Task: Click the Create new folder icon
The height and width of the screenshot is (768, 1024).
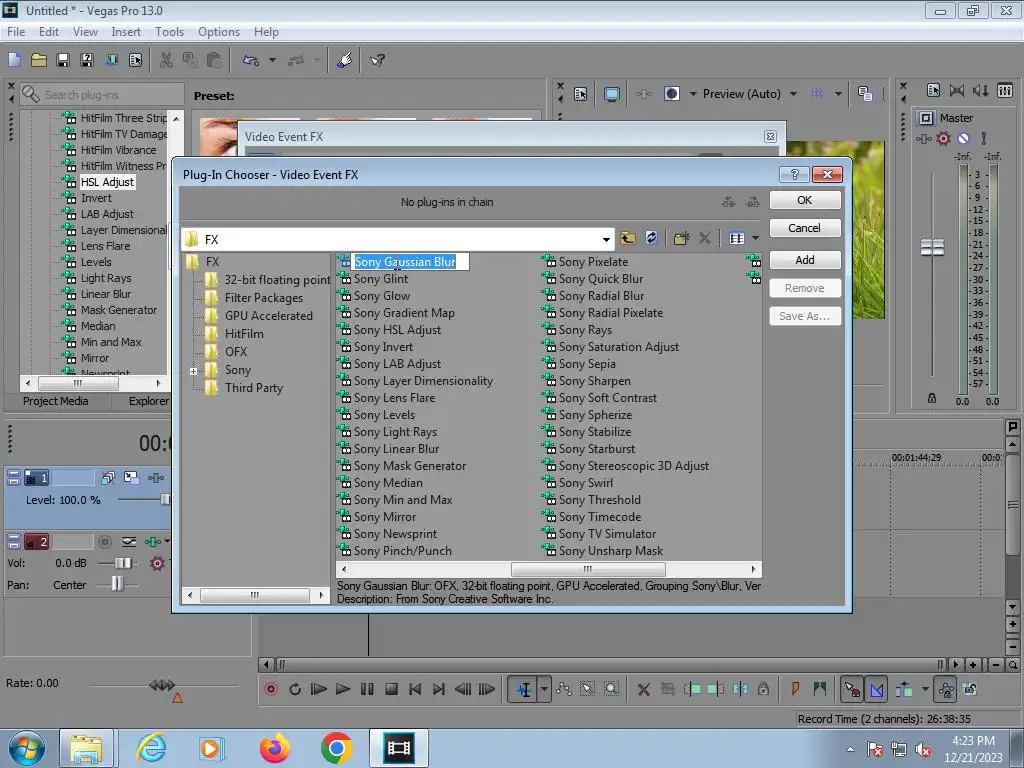Action: 681,238
